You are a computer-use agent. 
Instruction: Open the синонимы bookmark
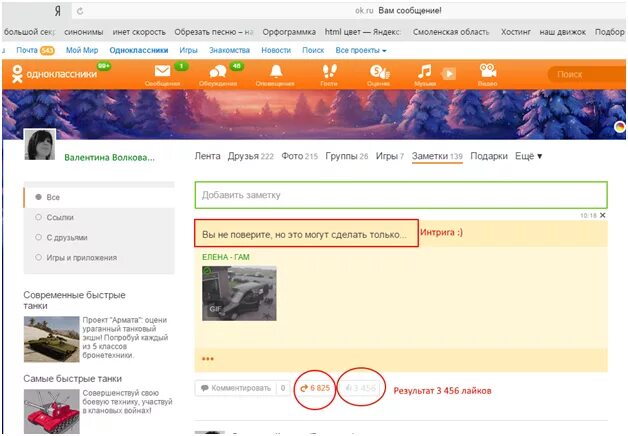84,32
